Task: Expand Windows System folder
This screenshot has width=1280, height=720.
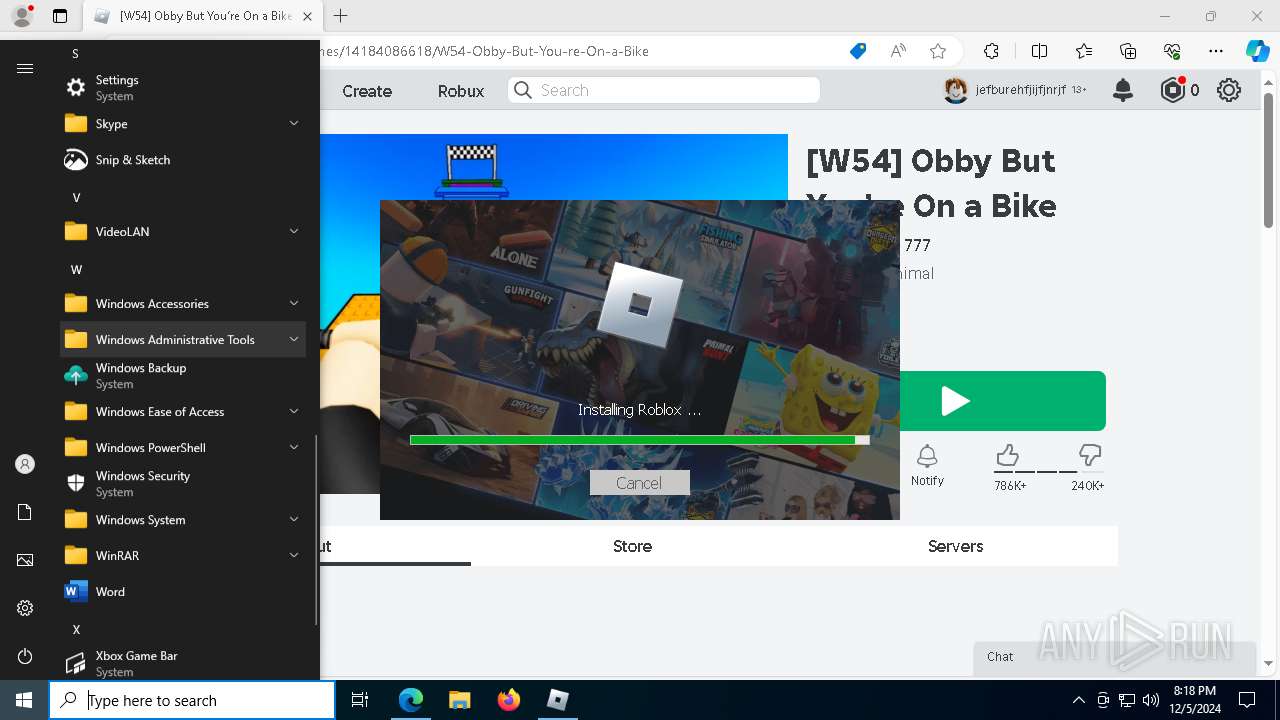Action: 183,520
